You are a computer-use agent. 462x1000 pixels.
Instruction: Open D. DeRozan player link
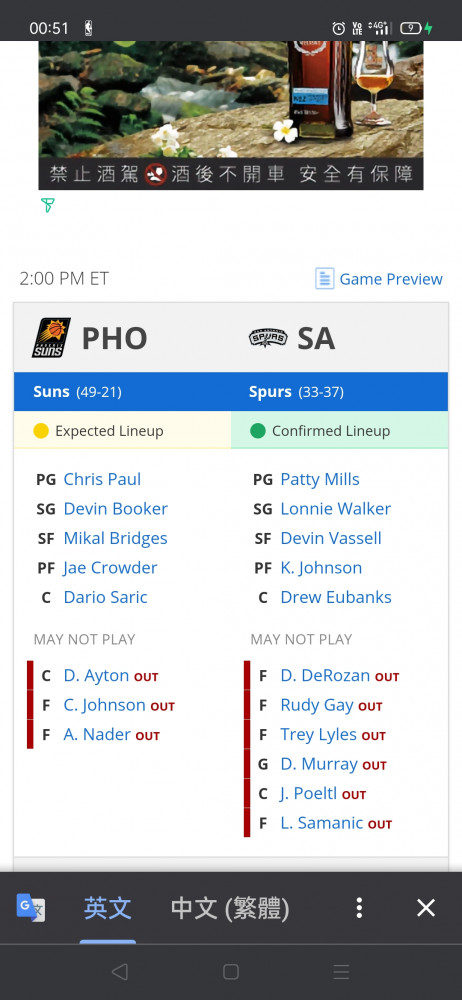pyautogui.click(x=325, y=675)
